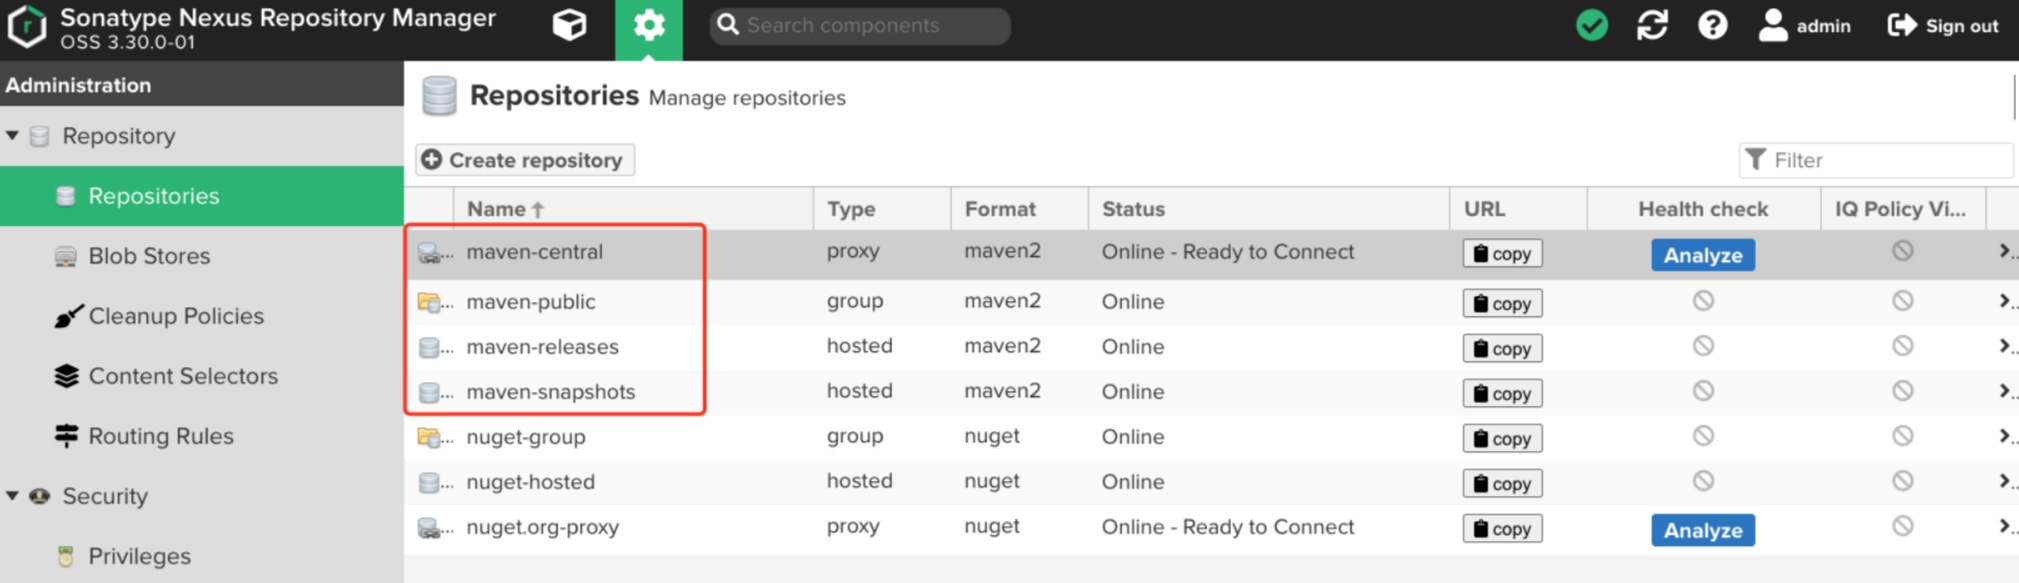
Task: Open Blob Stores in the sidebar
Action: click(202, 256)
